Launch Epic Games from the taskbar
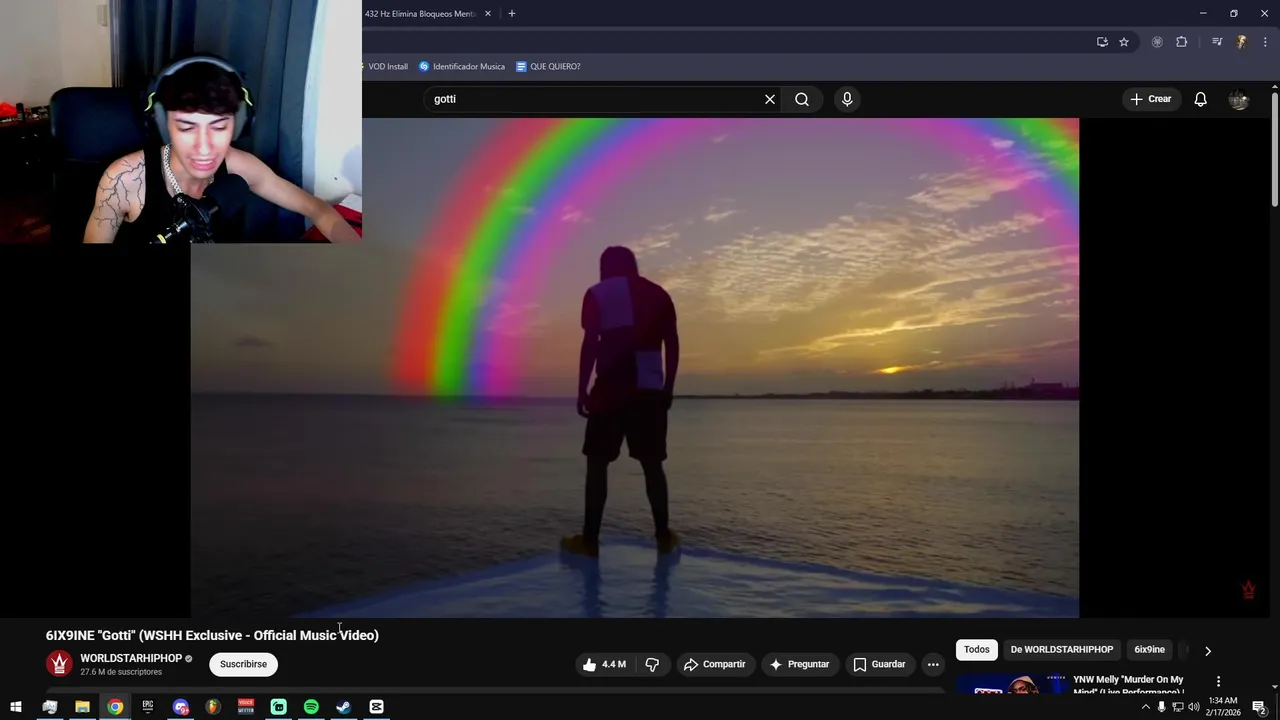The width and height of the screenshot is (1280, 720). [148, 707]
